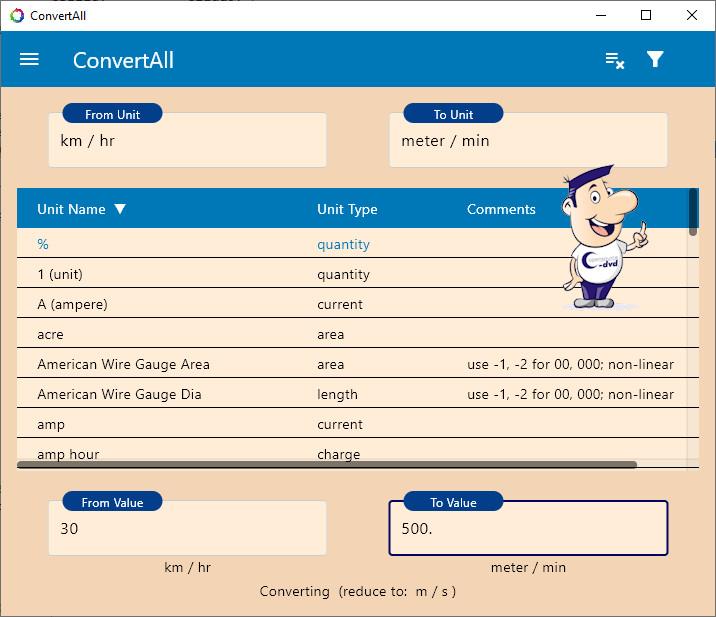Select the acre unit row
The image size is (716, 617).
pos(200,334)
